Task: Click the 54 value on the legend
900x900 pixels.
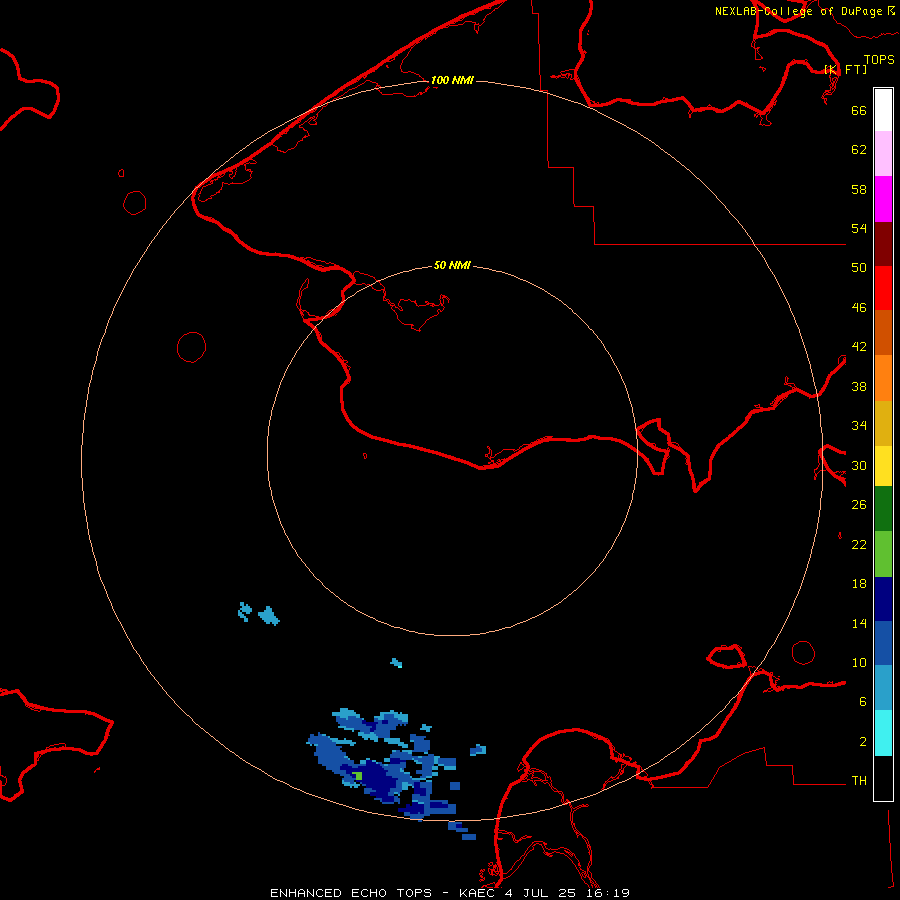Action: (x=859, y=228)
